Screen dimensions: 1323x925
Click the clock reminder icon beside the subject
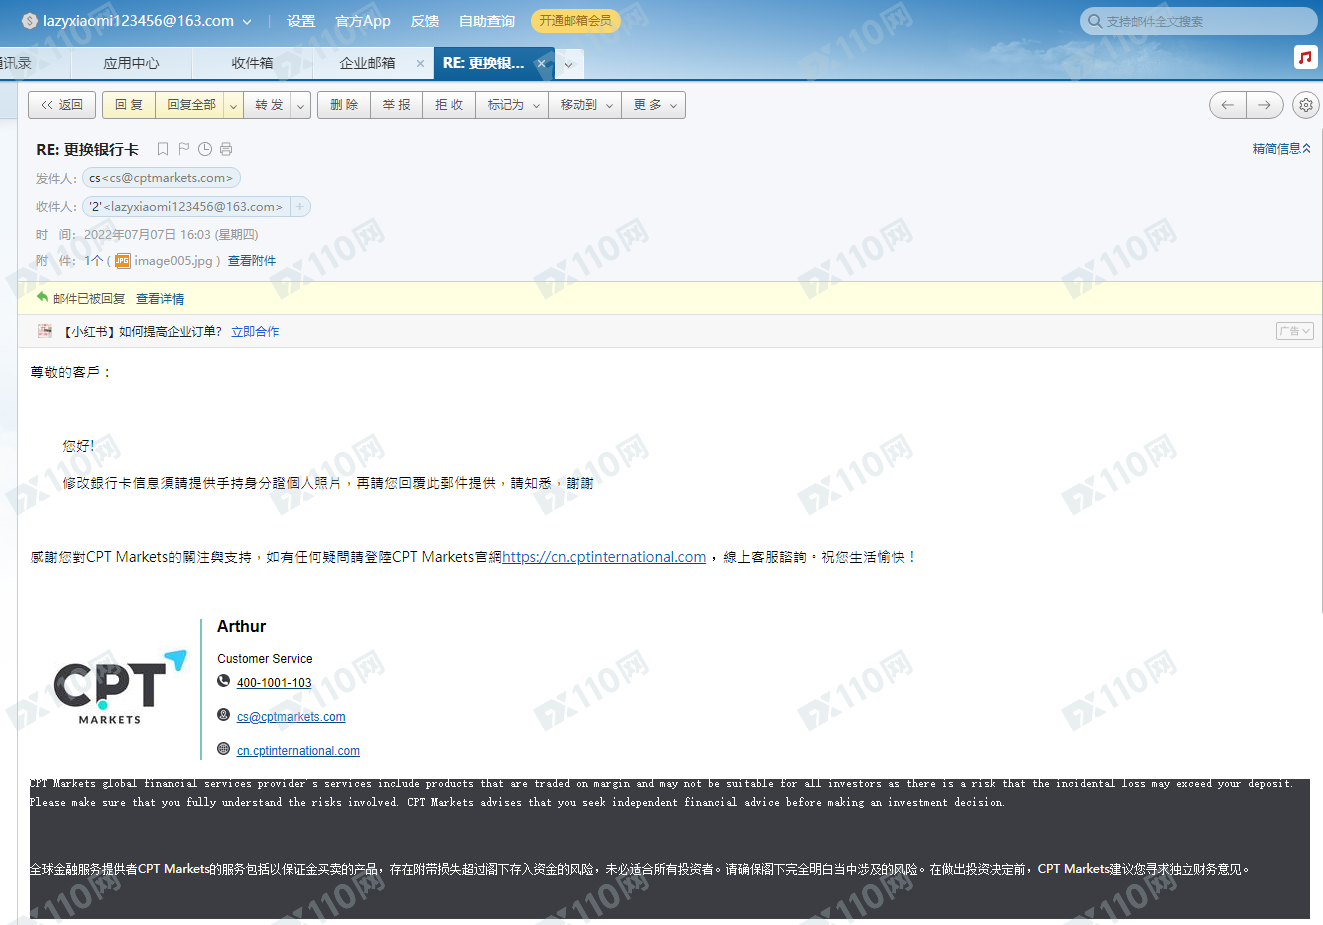pyautogui.click(x=205, y=149)
